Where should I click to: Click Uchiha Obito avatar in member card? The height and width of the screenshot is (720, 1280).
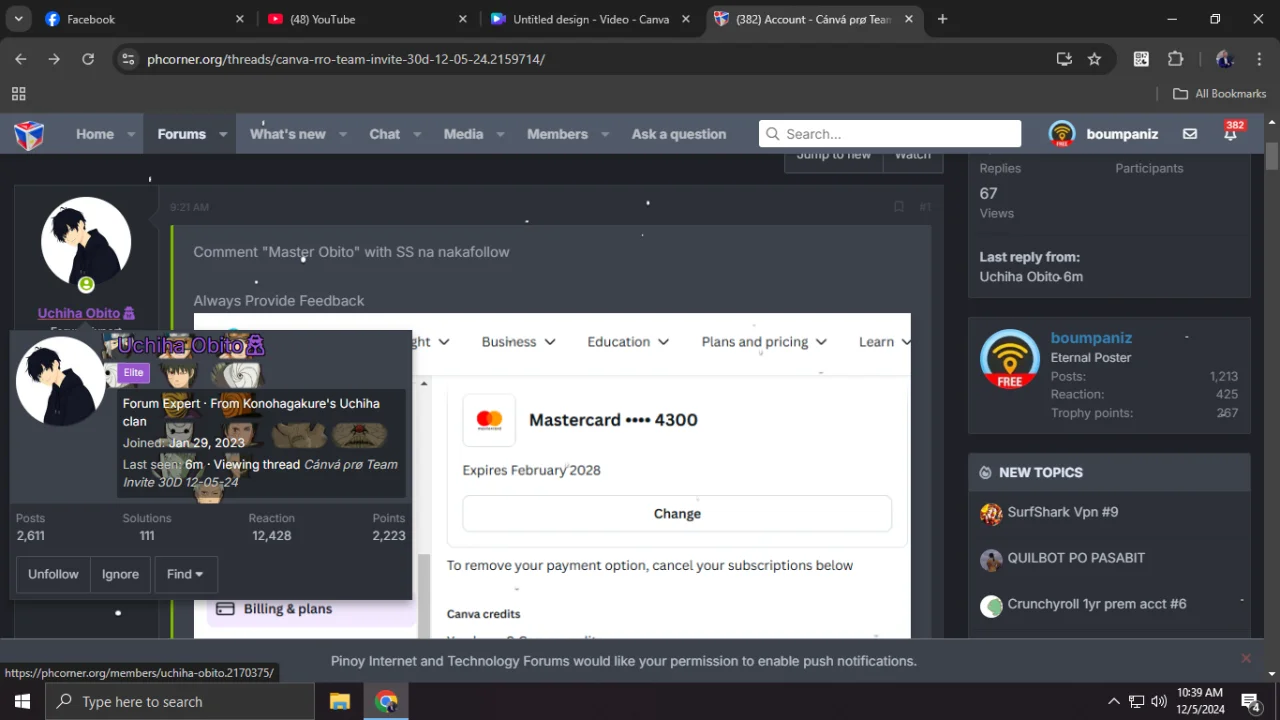point(61,381)
